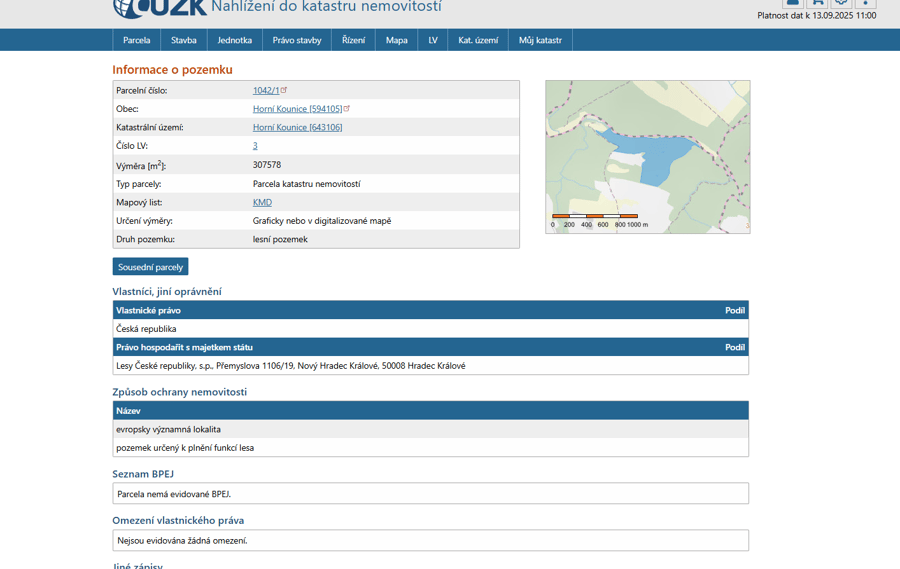Image resolution: width=900 pixels, height=569 pixels.
Task: Select the Jednotka tab
Action: tap(234, 40)
